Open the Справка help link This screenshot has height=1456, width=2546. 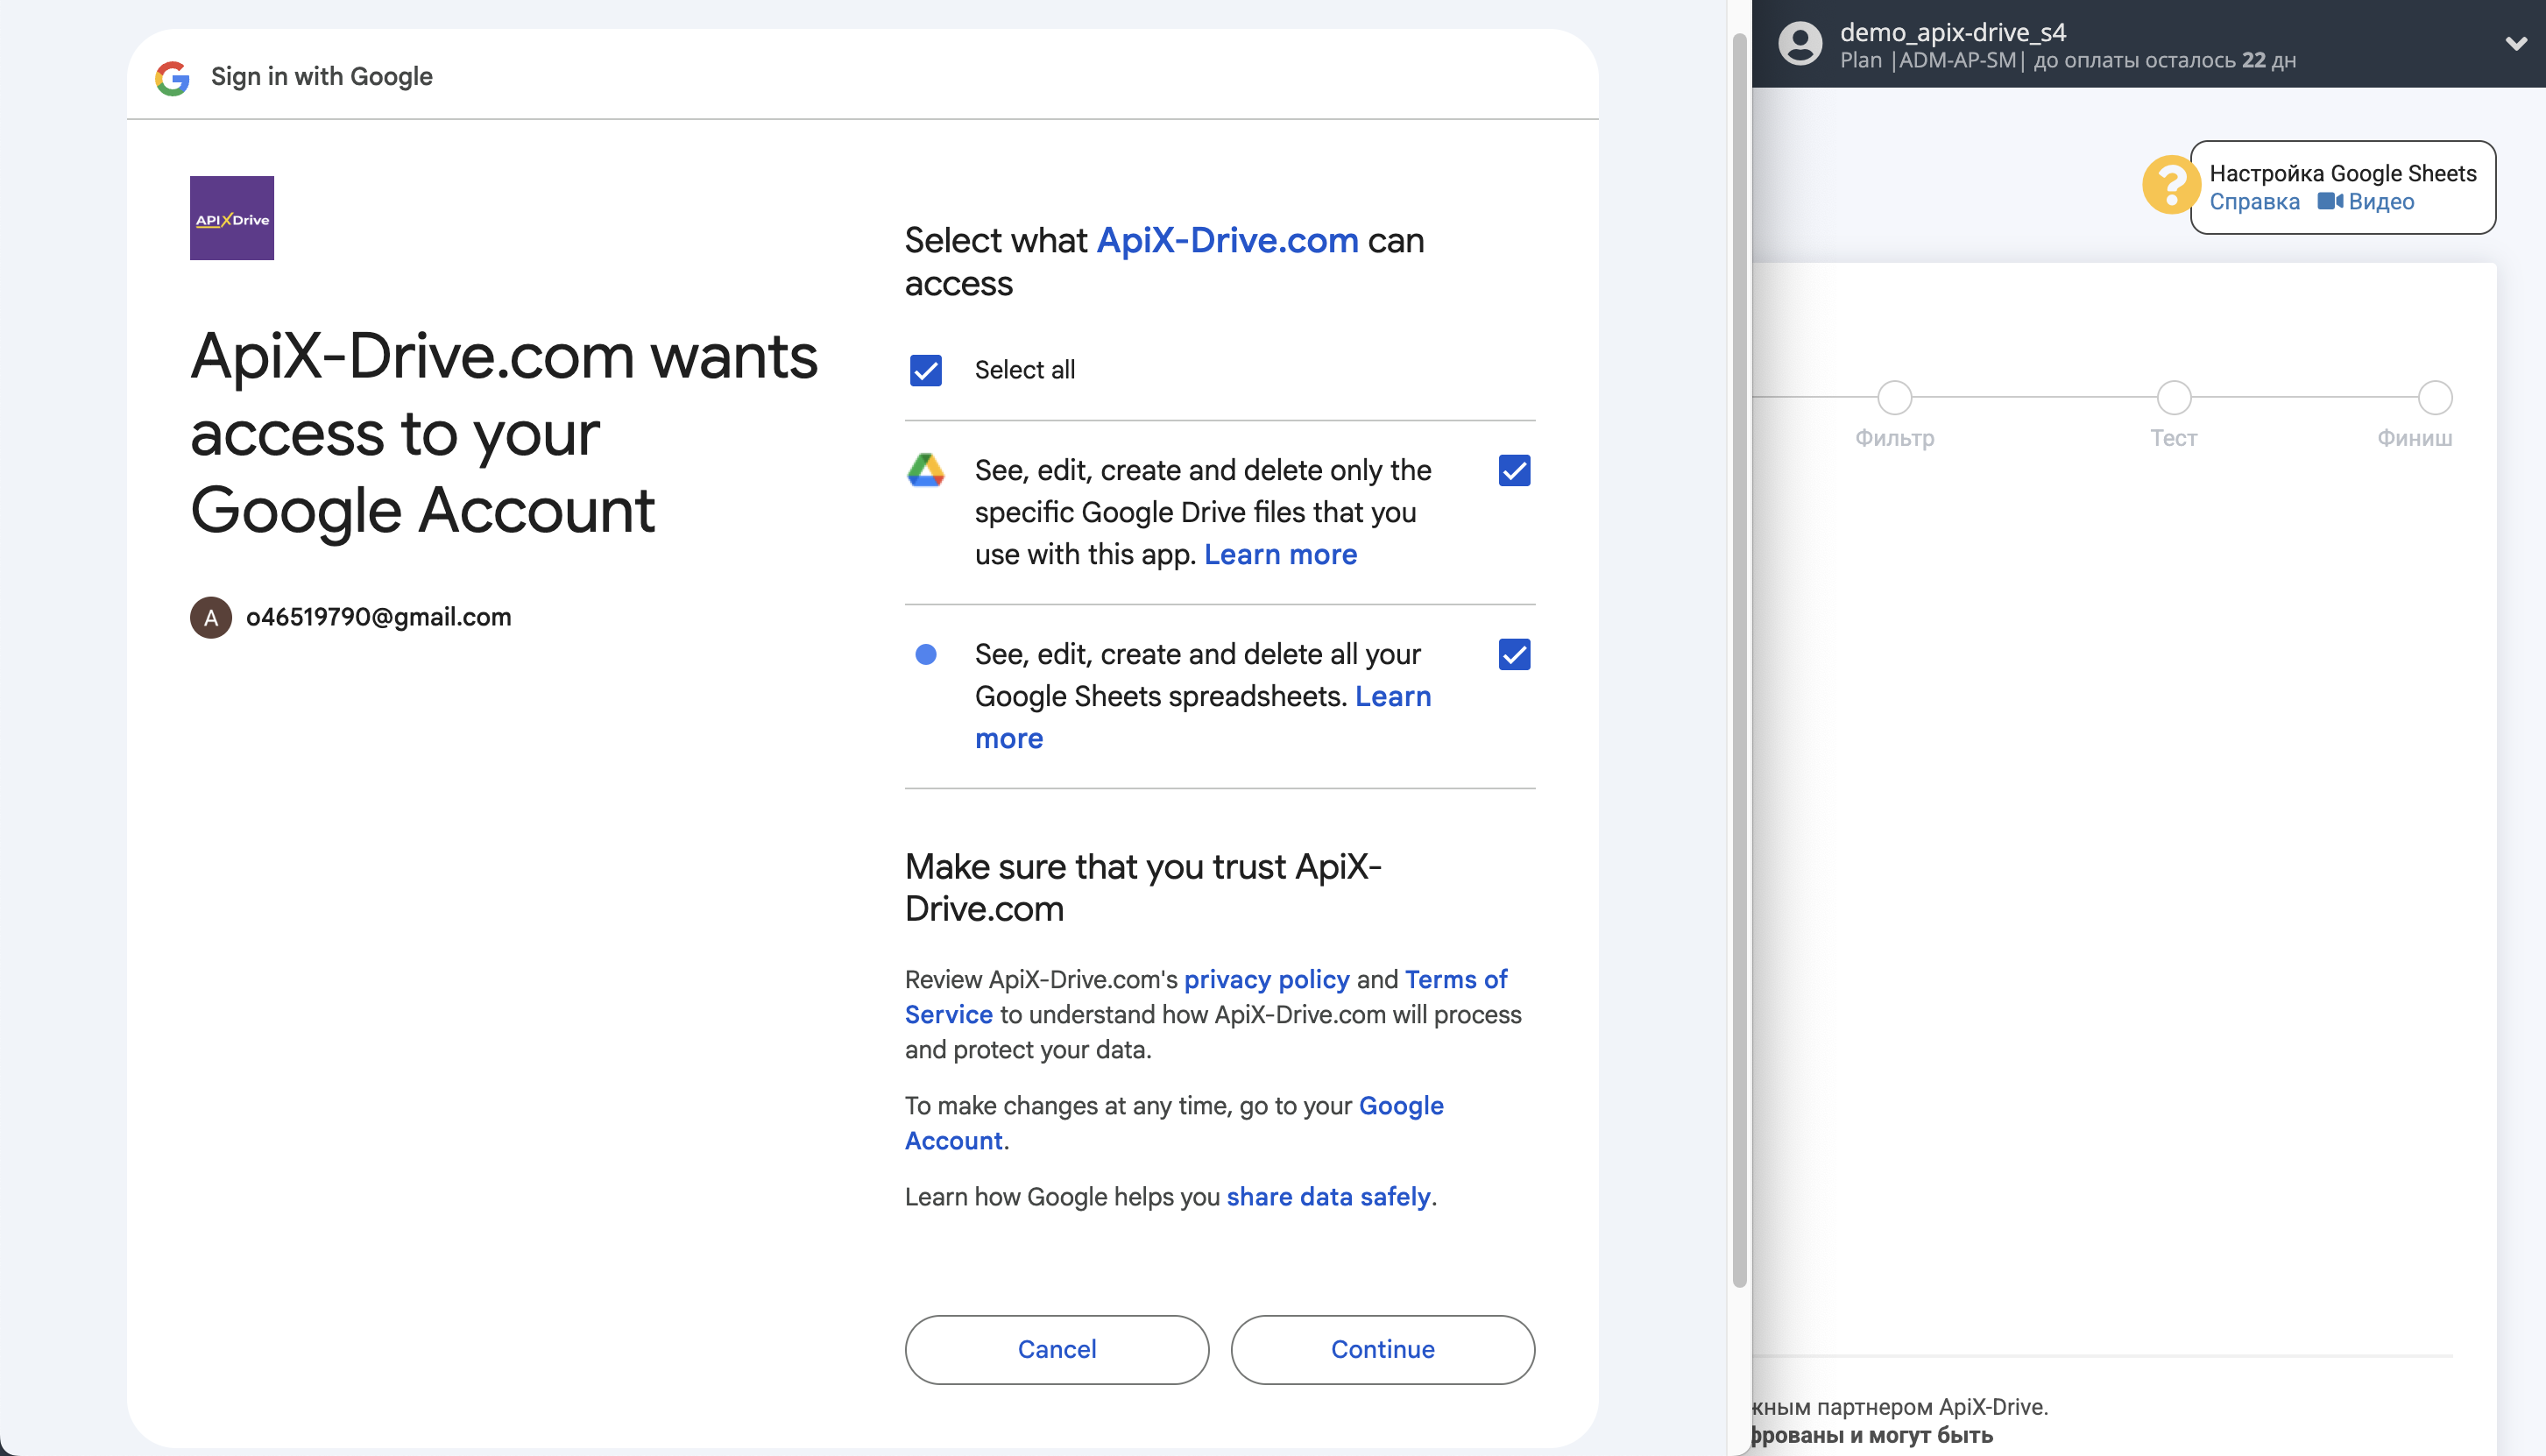pyautogui.click(x=2254, y=201)
